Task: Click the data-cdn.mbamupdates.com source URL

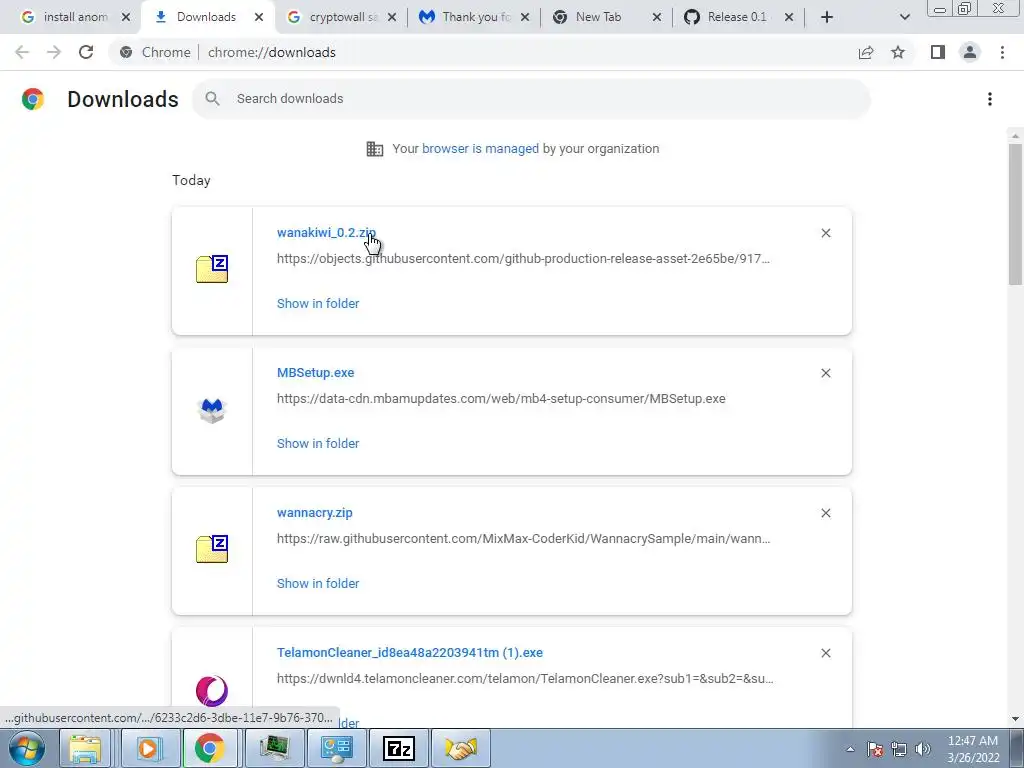Action: click(501, 398)
